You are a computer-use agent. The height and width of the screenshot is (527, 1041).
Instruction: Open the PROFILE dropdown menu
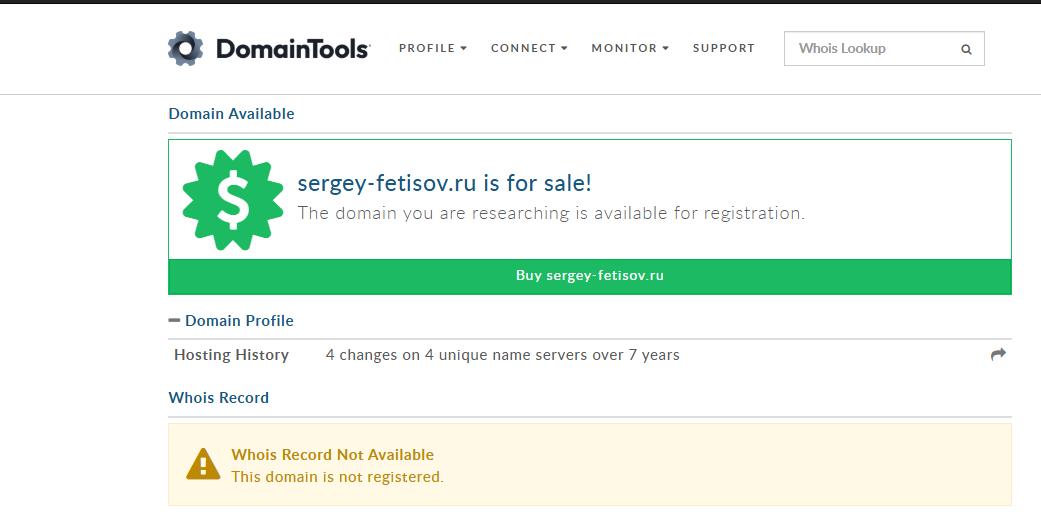(x=433, y=48)
